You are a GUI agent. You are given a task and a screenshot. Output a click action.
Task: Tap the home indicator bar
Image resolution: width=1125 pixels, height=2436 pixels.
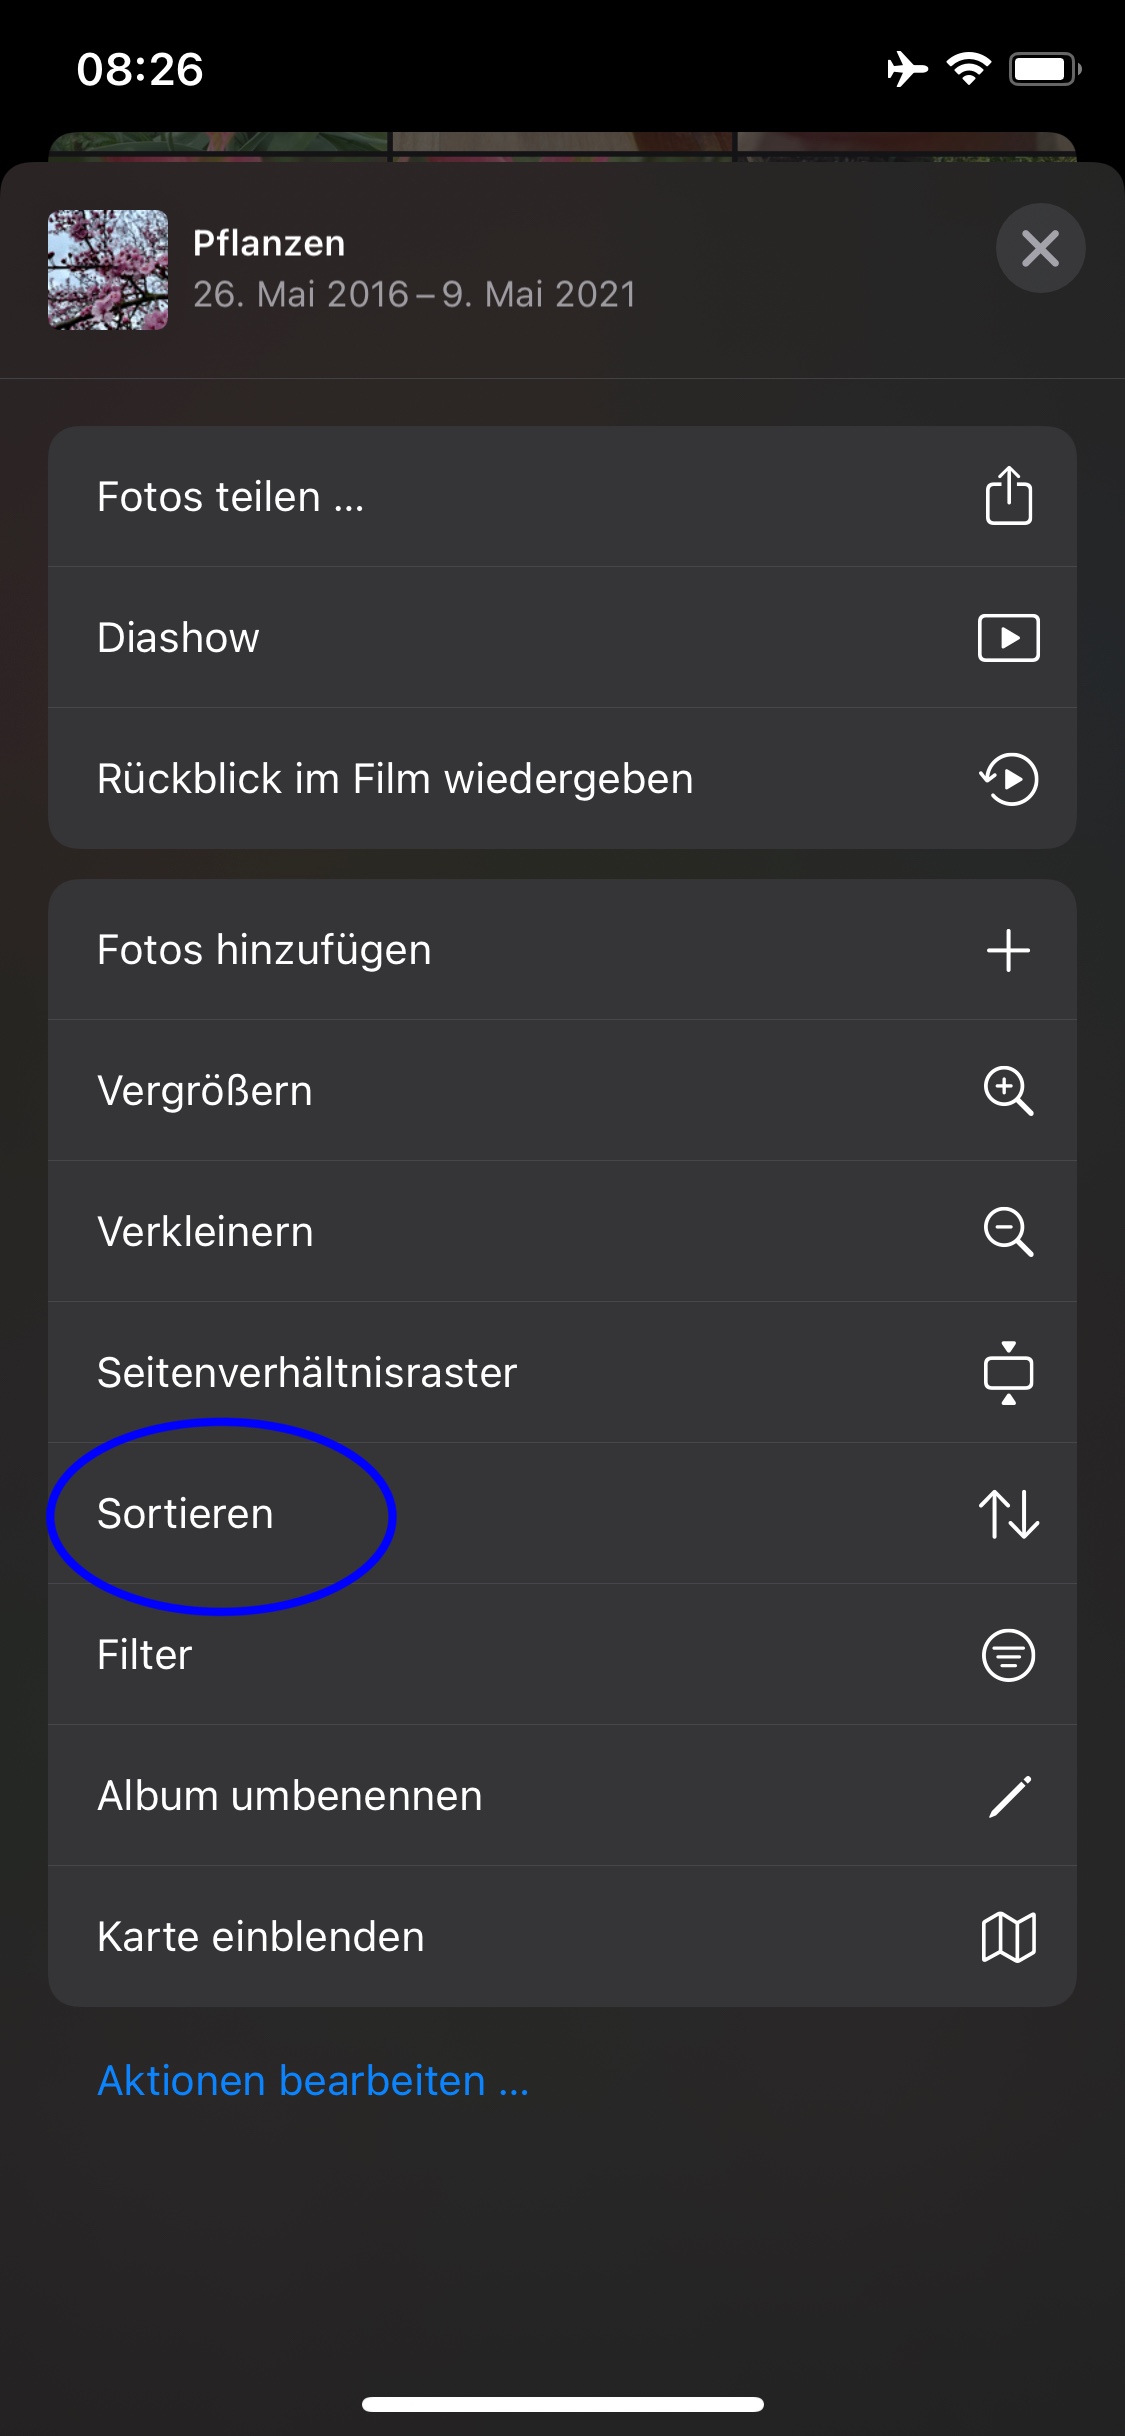[x=562, y=2404]
